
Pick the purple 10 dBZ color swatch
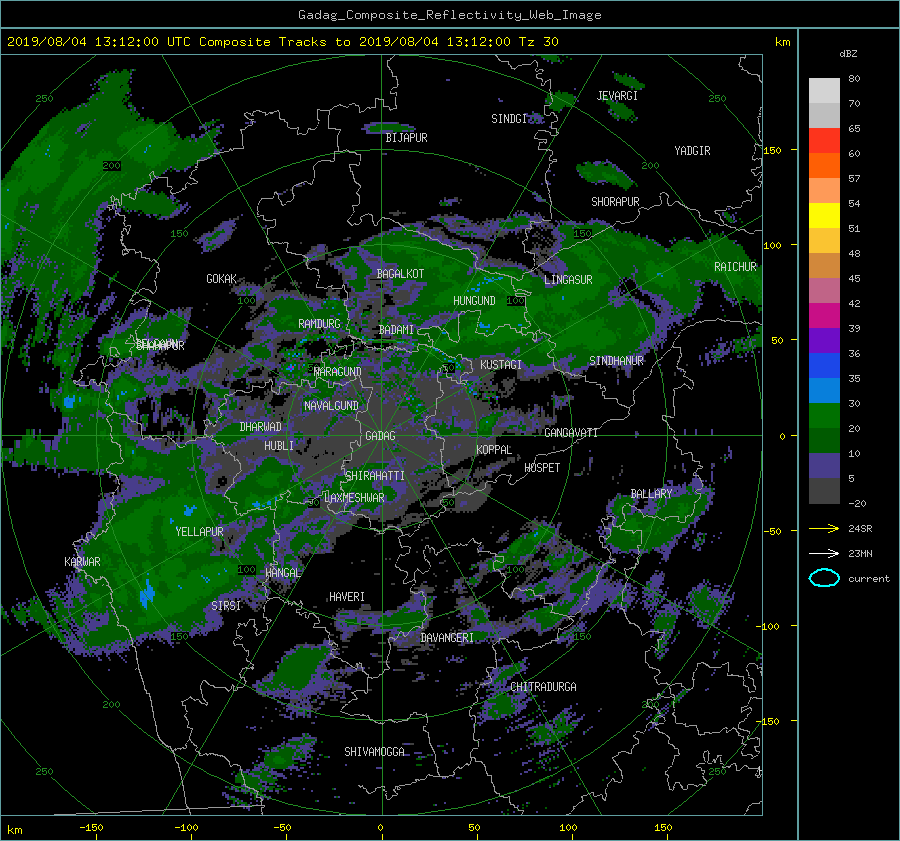tap(824, 465)
